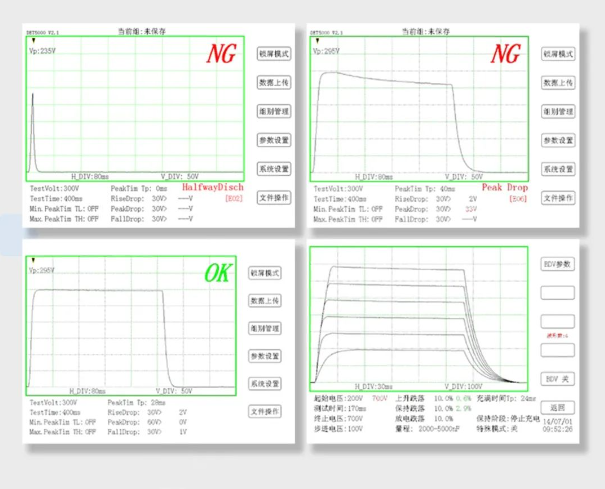Open 参数设置 in the OK result panel
Viewport: 605px width, 489px height.
[265, 356]
